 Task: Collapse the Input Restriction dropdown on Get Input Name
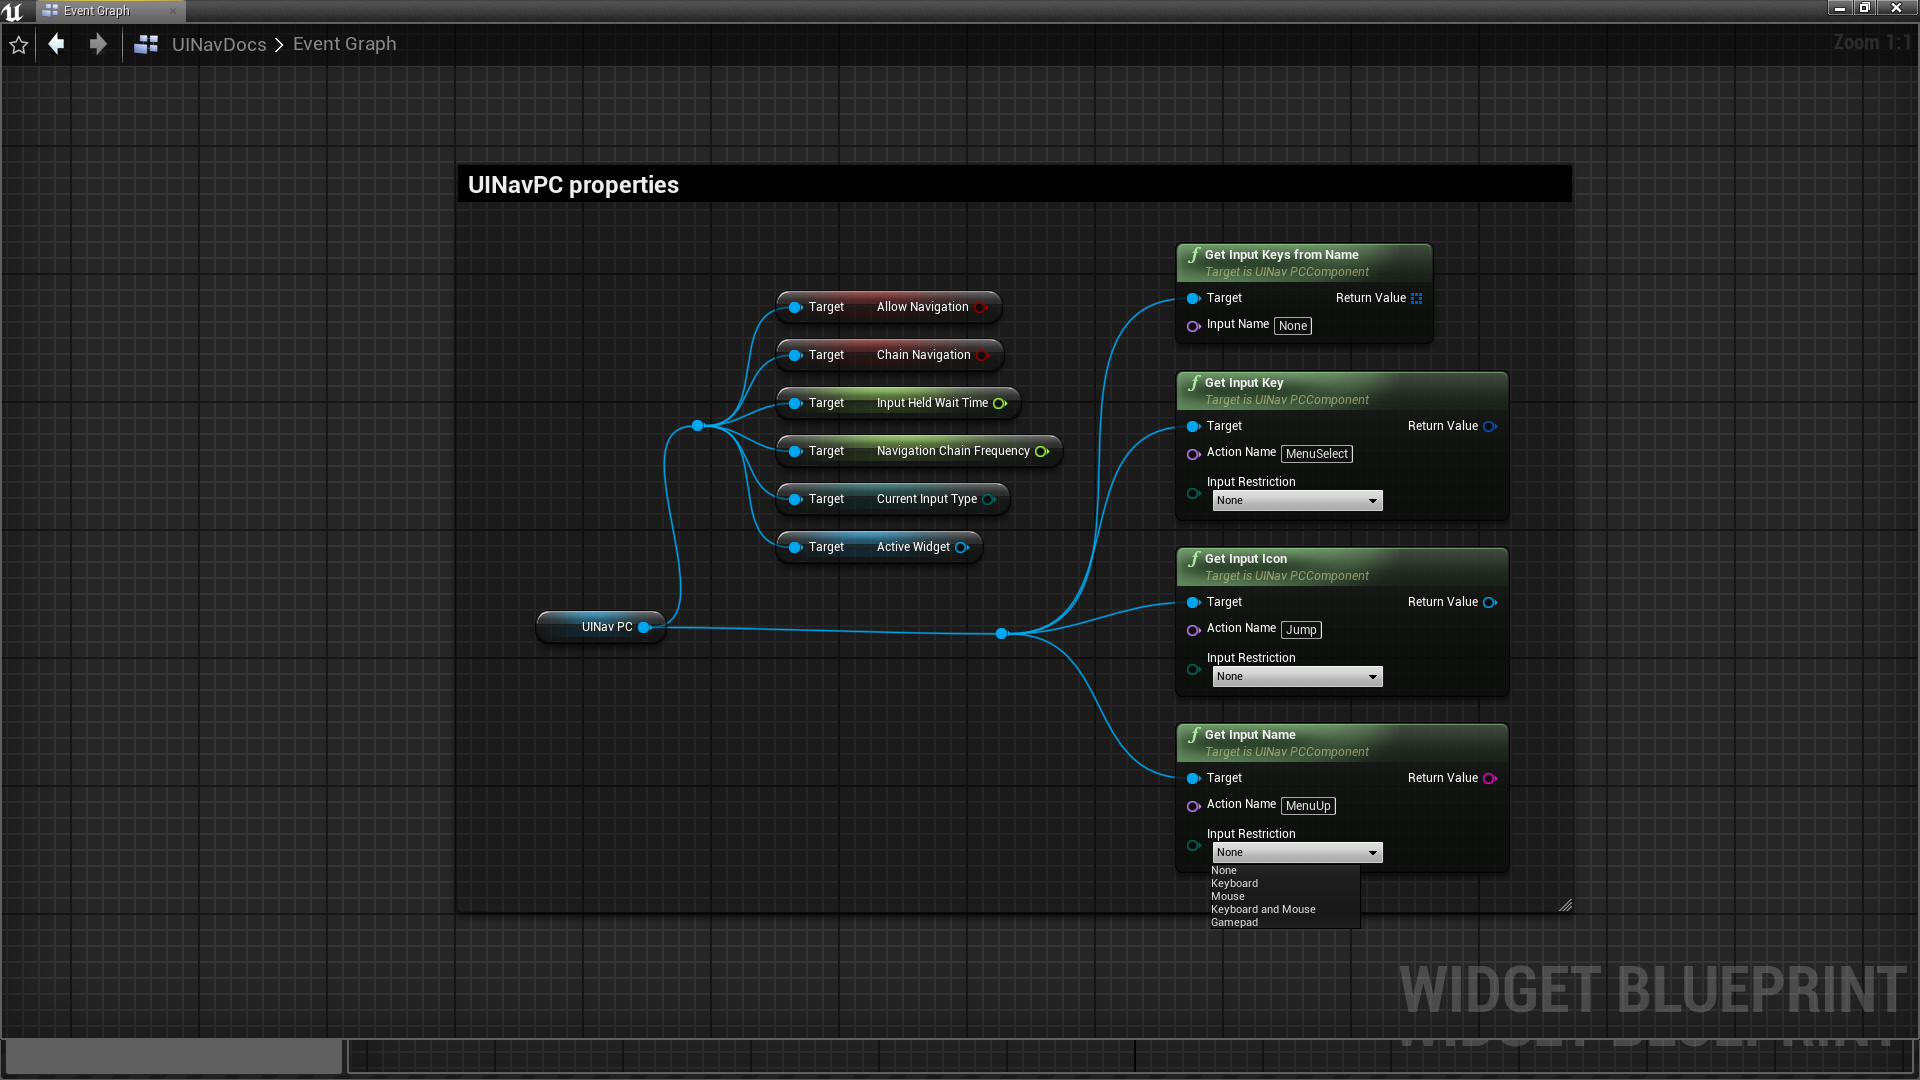pyautogui.click(x=1297, y=853)
